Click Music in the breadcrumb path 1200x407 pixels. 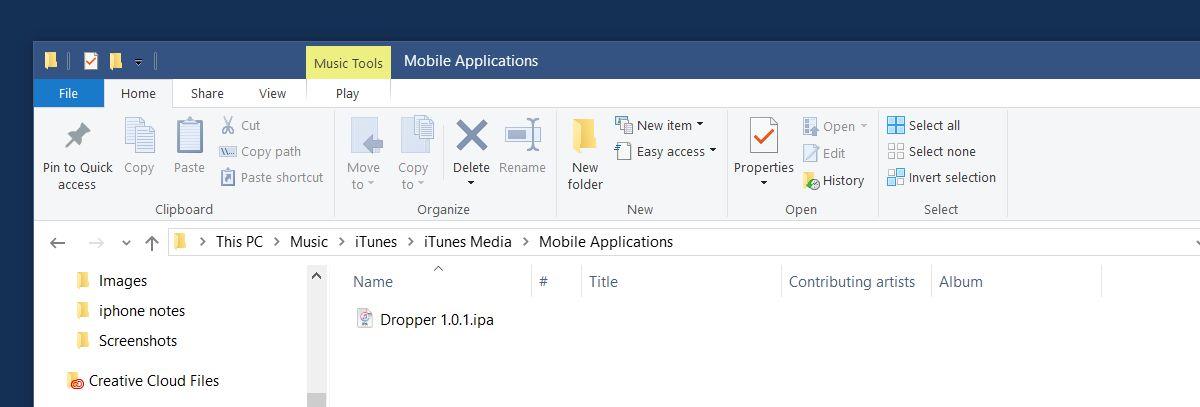click(x=309, y=241)
